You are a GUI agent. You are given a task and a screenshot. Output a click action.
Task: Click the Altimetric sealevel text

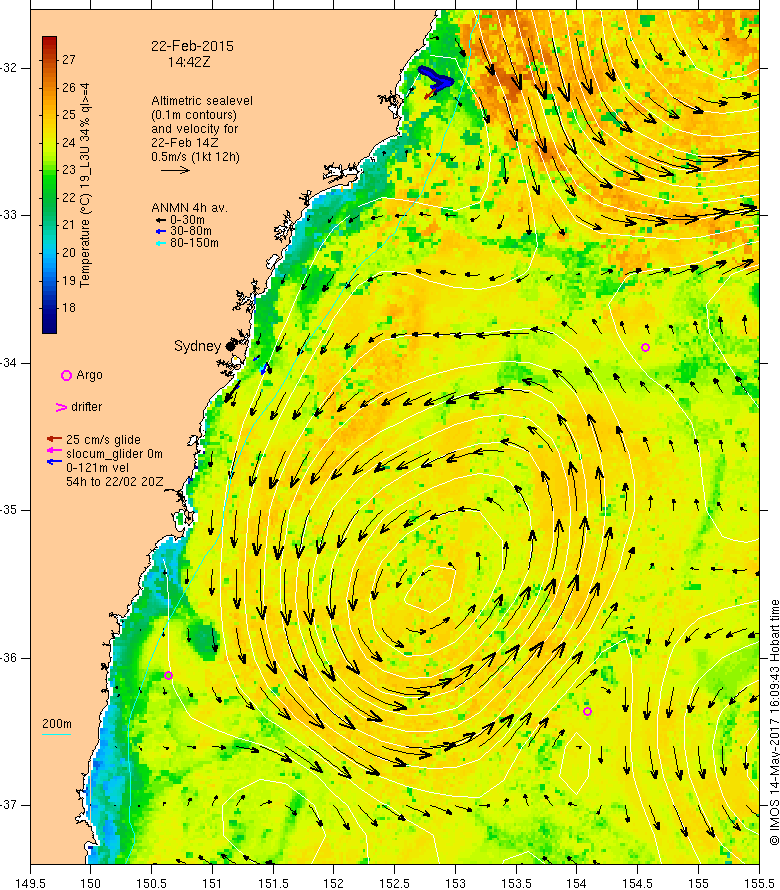(202, 101)
